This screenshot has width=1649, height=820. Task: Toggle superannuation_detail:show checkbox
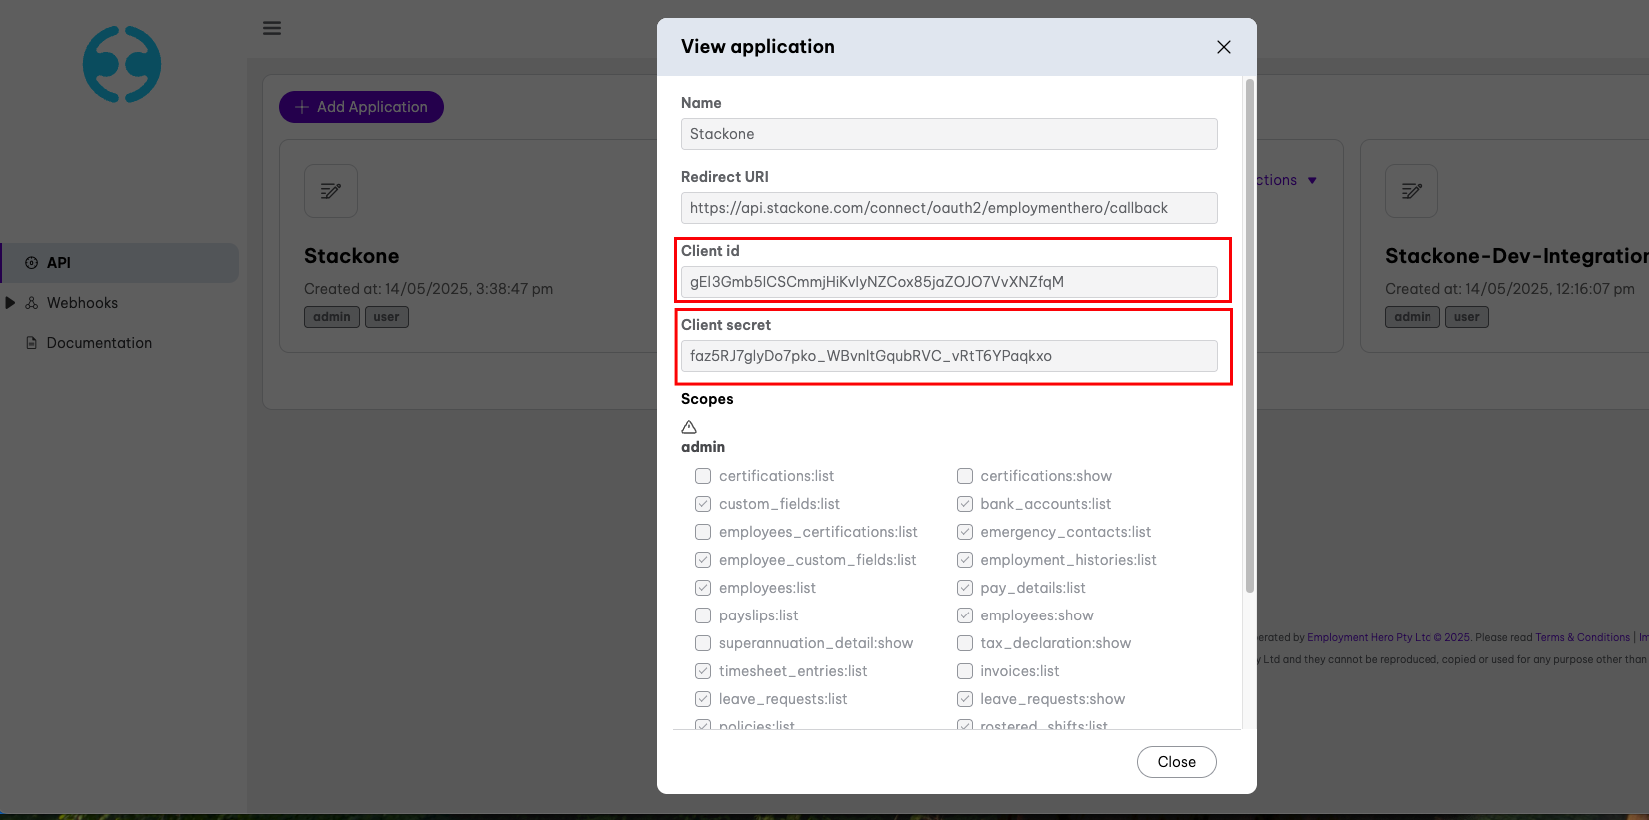coord(703,643)
